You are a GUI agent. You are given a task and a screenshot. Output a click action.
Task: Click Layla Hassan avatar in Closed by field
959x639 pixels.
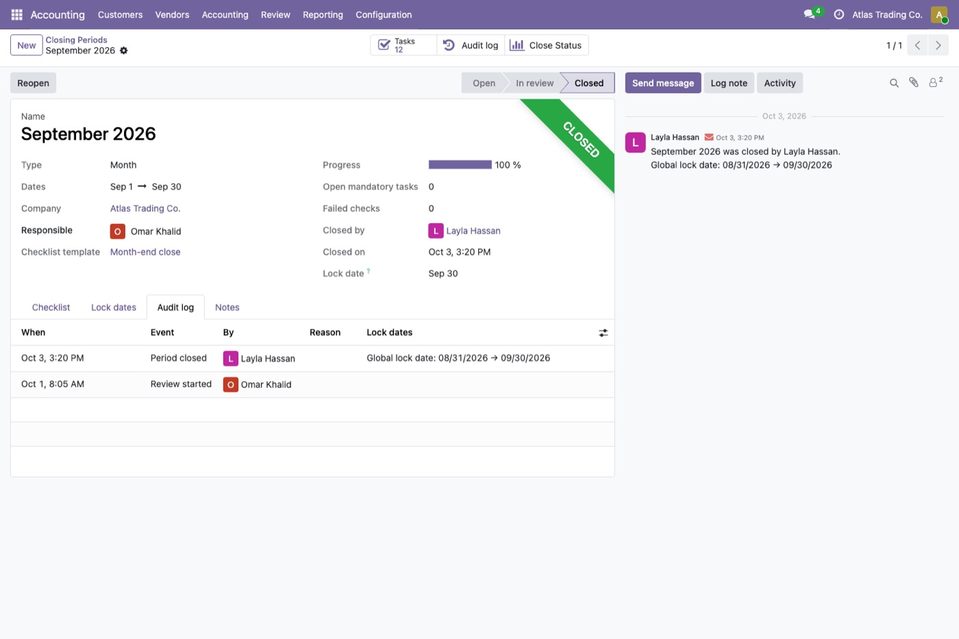pyautogui.click(x=435, y=231)
